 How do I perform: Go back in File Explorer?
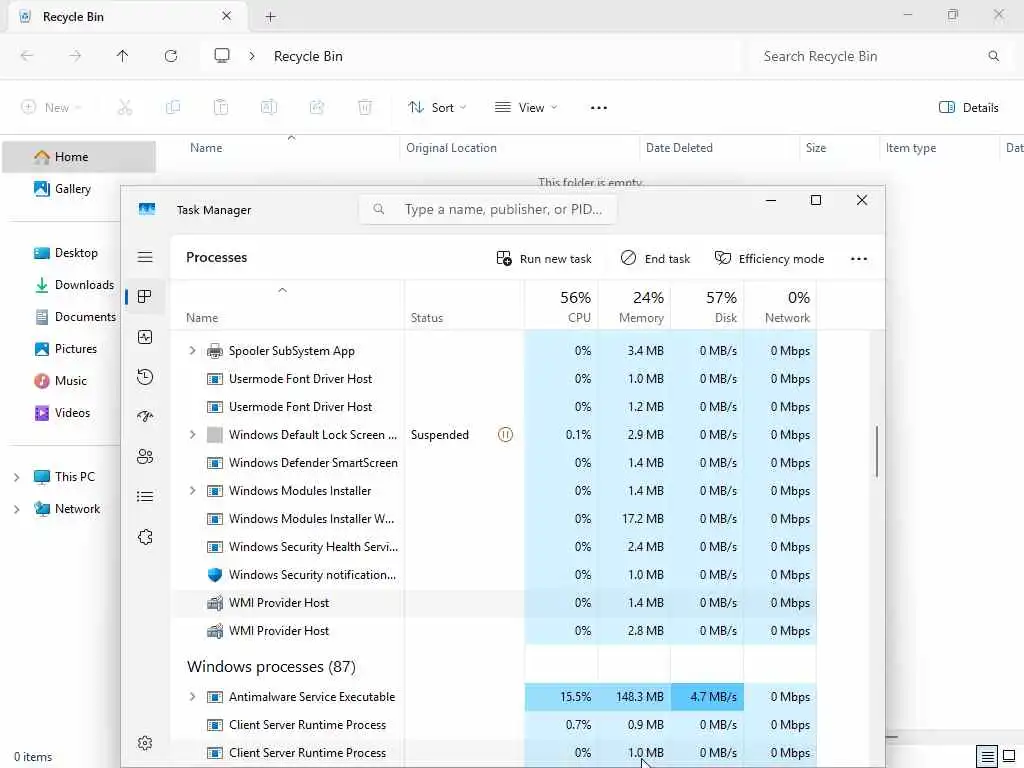coord(27,56)
